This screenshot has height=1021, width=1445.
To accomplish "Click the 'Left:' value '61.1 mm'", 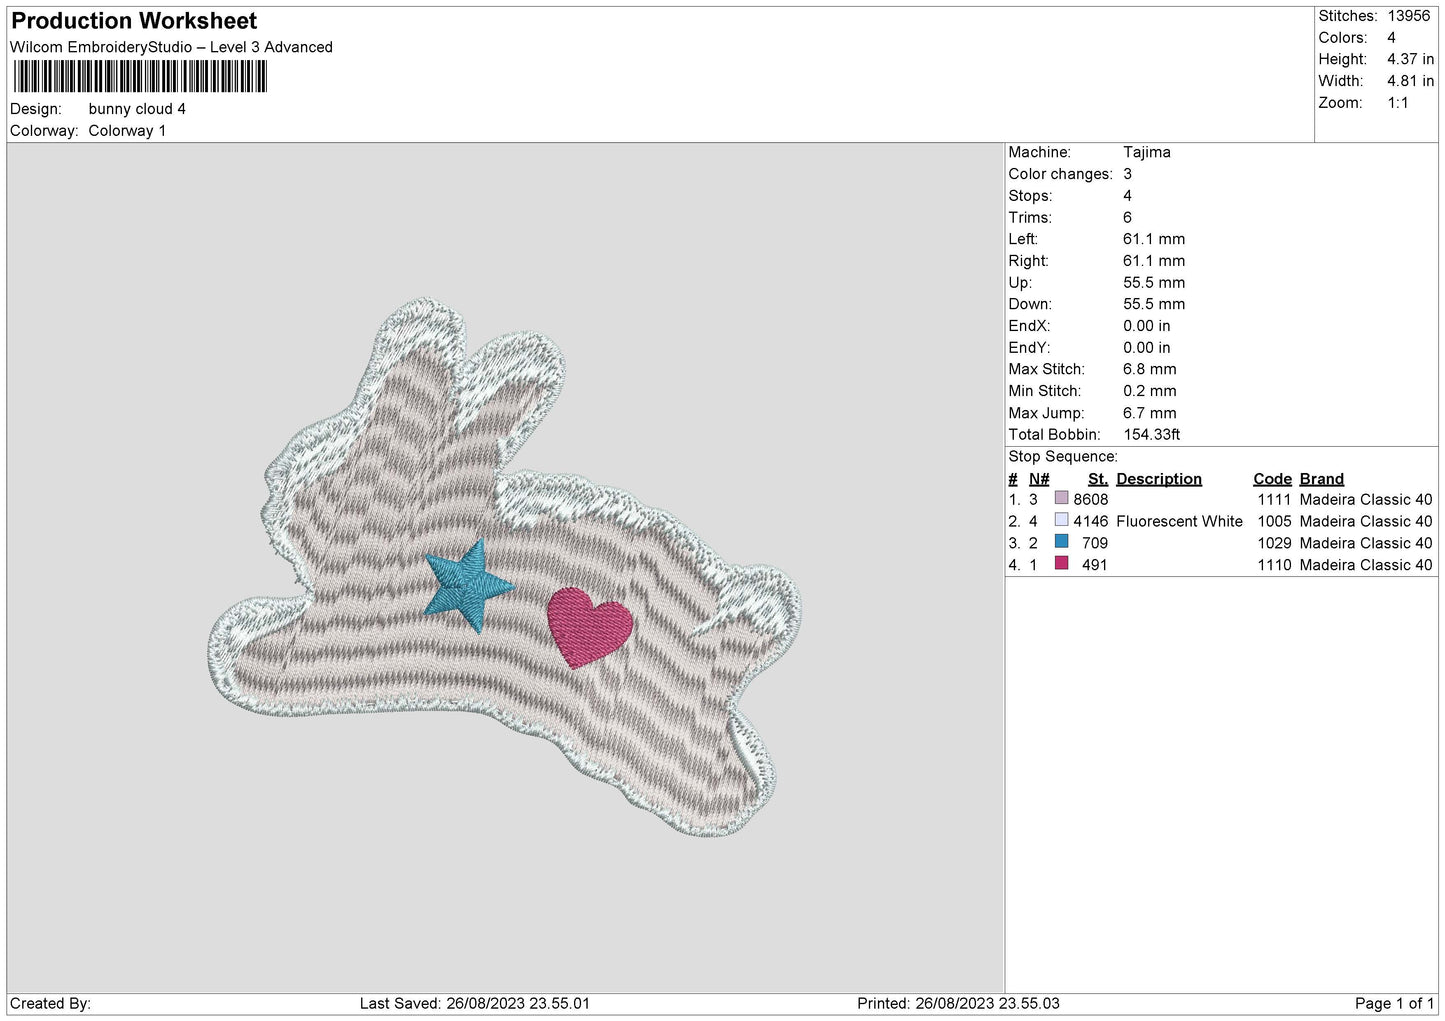I will click(x=1153, y=240).
